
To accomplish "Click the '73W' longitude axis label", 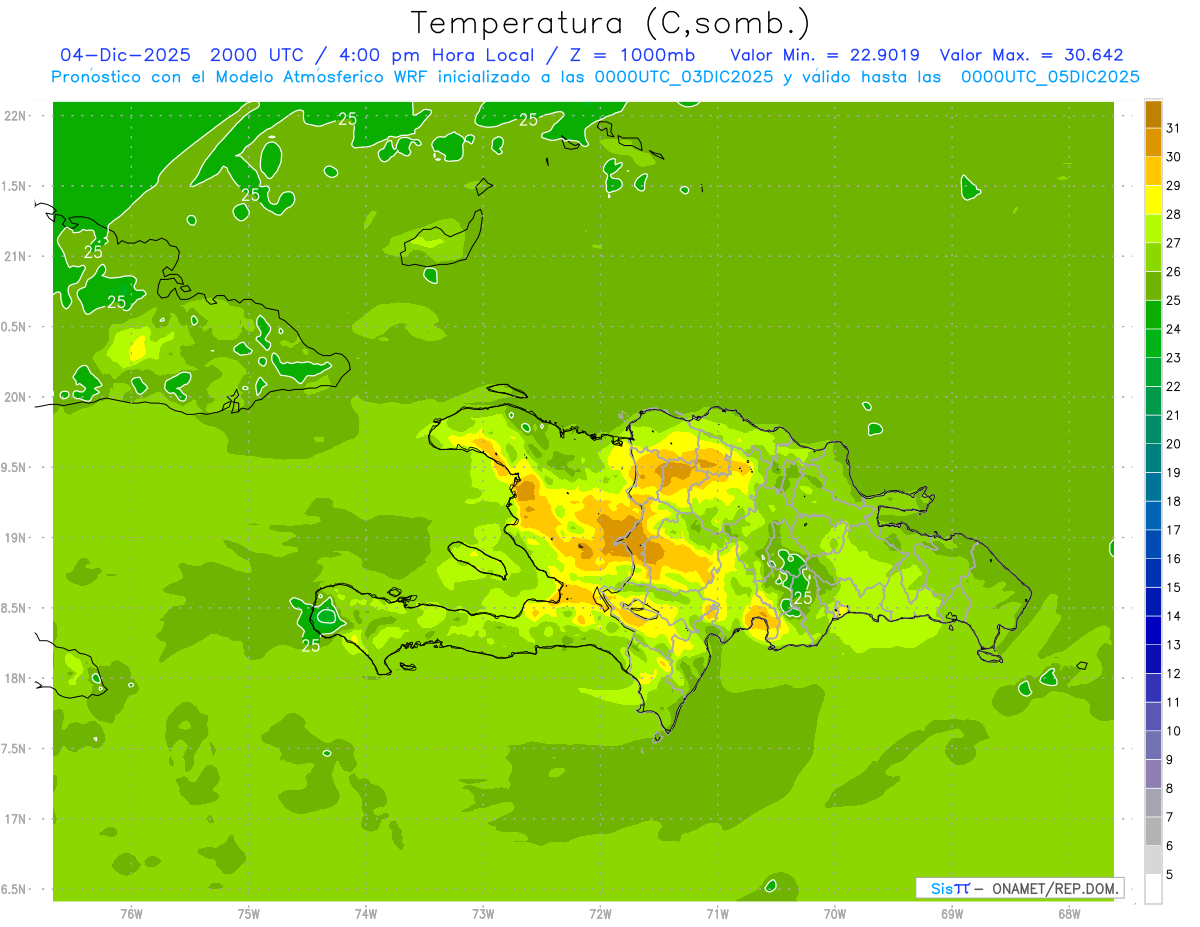I will 483,913.
